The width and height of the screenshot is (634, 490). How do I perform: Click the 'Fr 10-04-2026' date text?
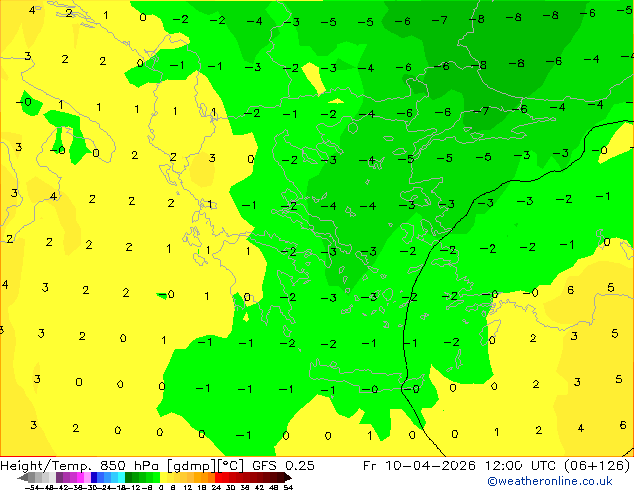[x=419, y=466]
